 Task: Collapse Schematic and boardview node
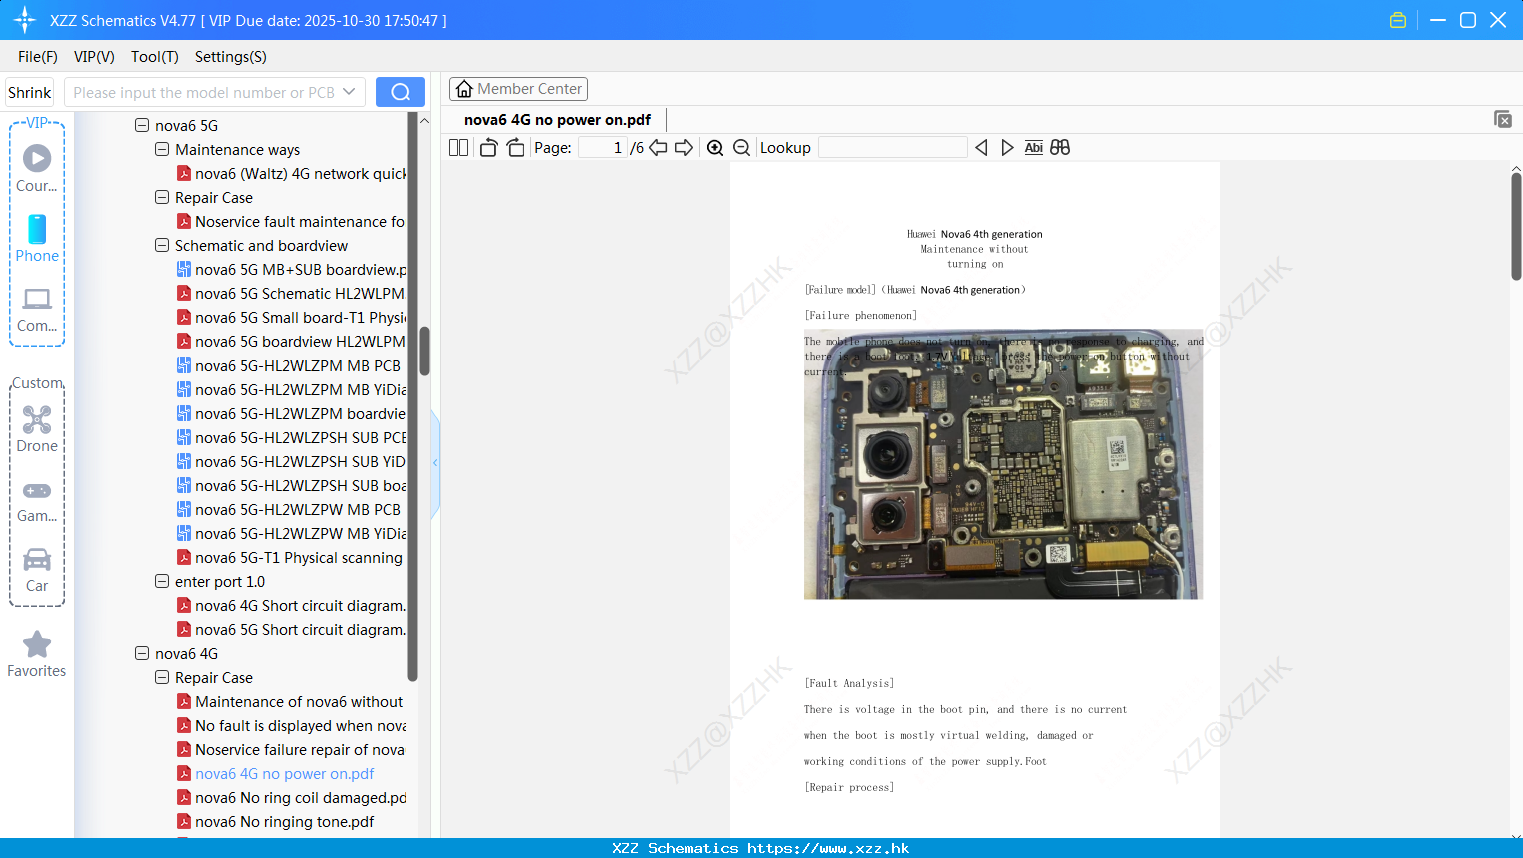click(x=162, y=245)
